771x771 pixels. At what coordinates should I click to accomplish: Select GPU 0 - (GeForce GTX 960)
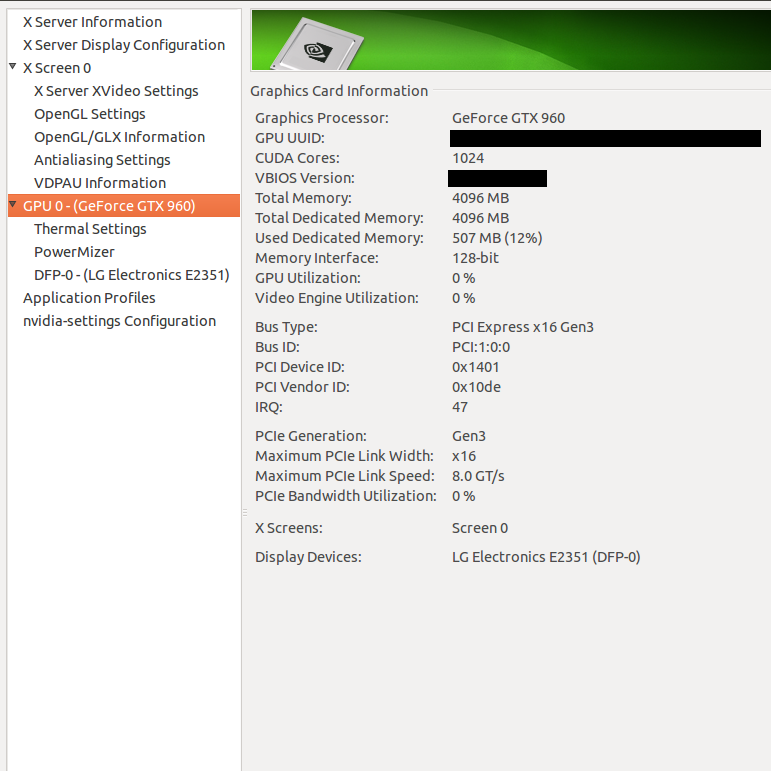[x=109, y=206]
